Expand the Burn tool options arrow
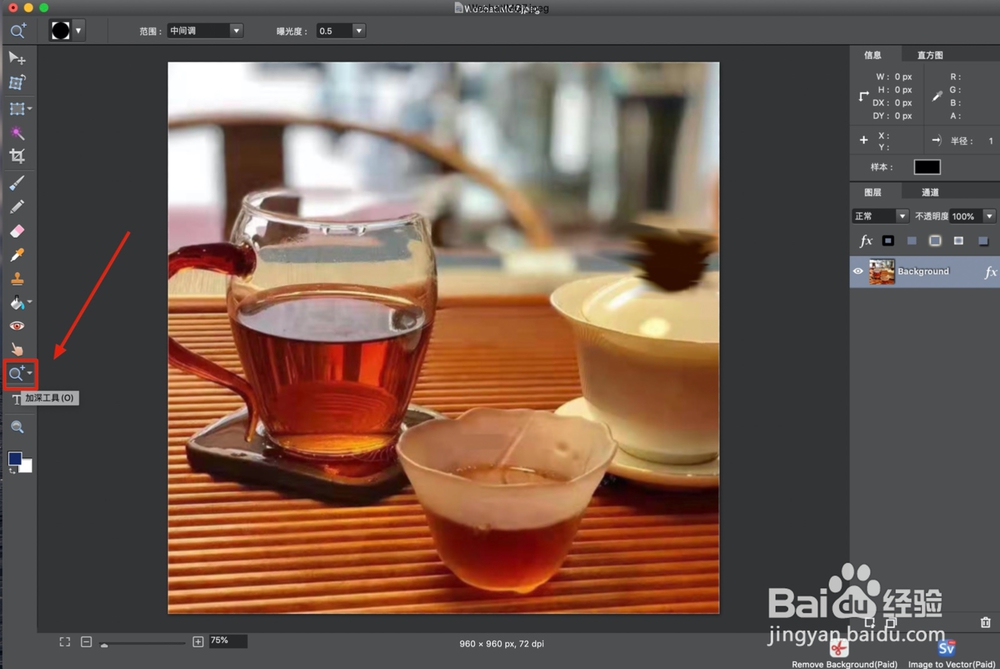This screenshot has height=669, width=1000. click(x=29, y=372)
